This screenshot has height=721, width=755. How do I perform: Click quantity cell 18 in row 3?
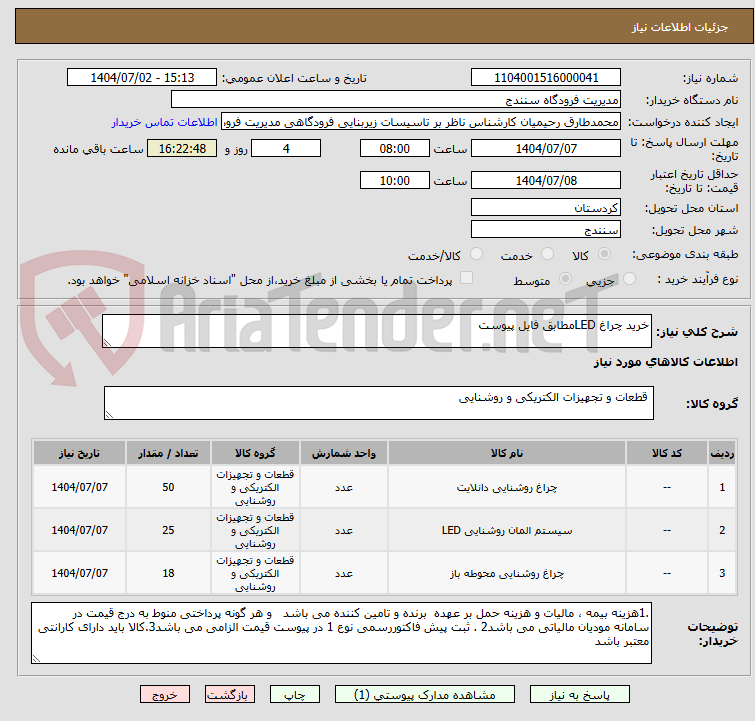coord(168,573)
